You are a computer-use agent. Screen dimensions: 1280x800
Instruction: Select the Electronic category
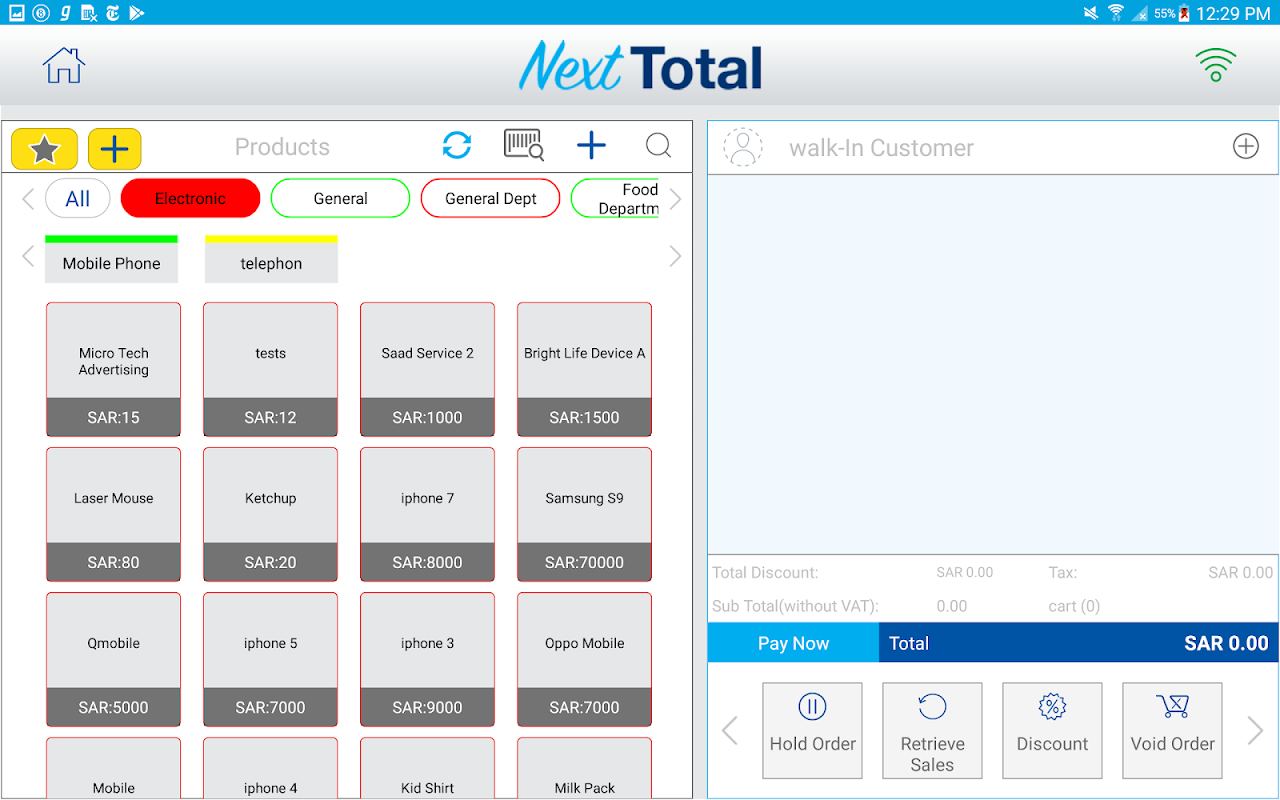click(190, 198)
